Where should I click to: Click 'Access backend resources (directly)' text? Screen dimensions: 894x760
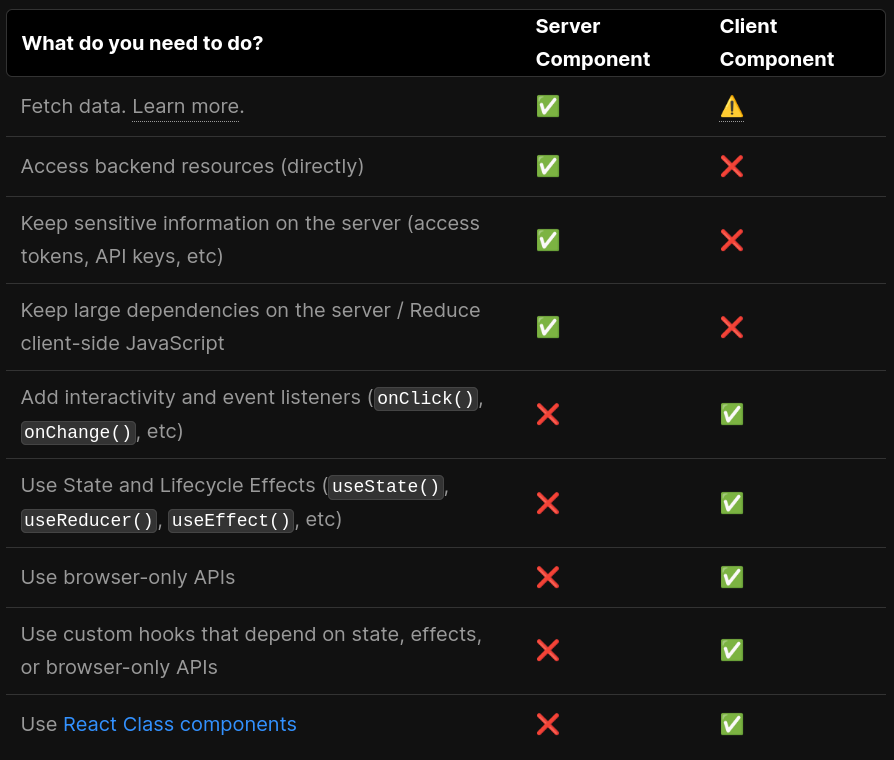click(192, 166)
